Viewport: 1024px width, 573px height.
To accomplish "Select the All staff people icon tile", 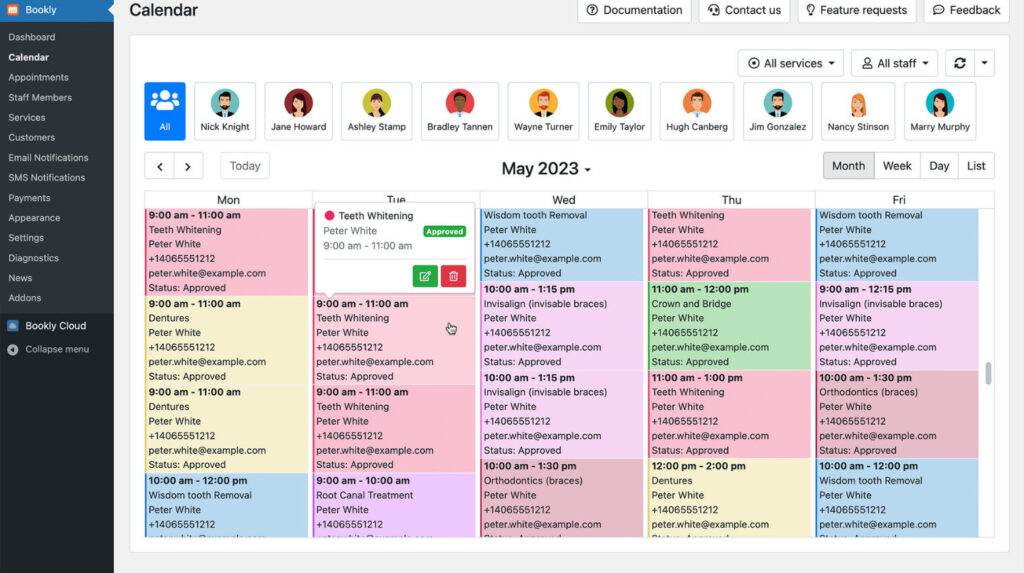I will pos(165,111).
